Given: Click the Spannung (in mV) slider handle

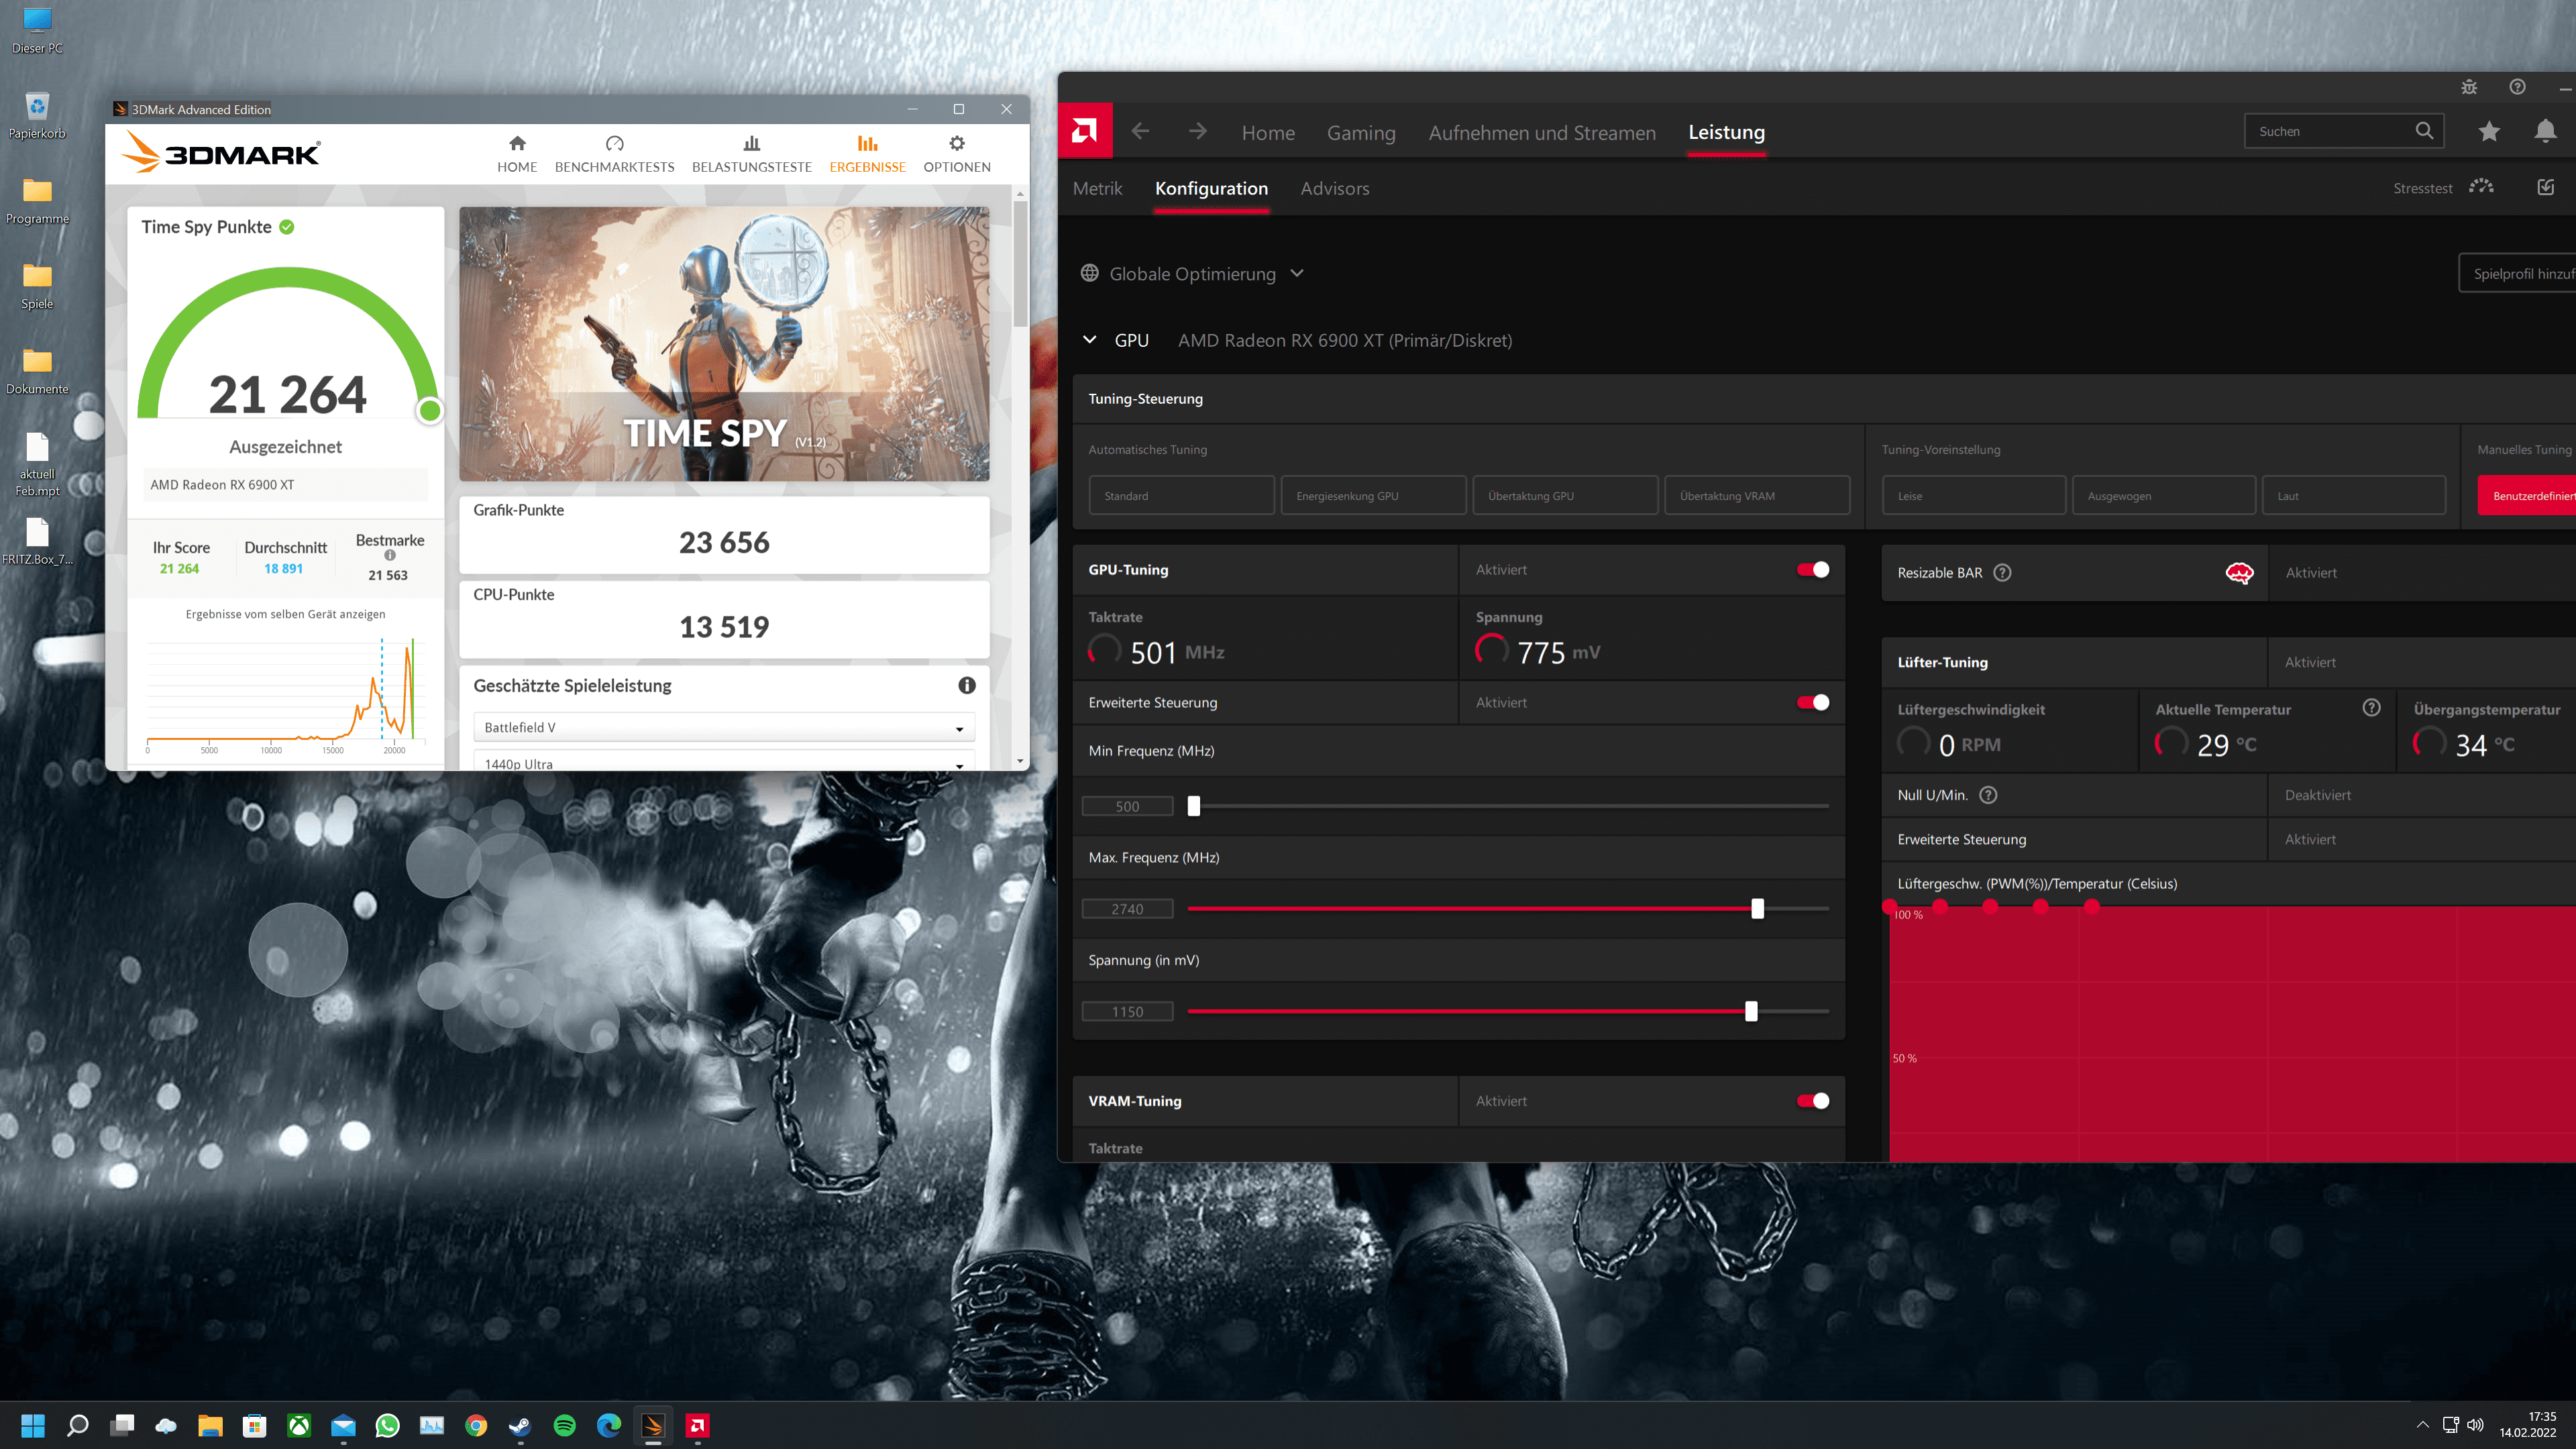Looking at the screenshot, I should (1750, 1012).
